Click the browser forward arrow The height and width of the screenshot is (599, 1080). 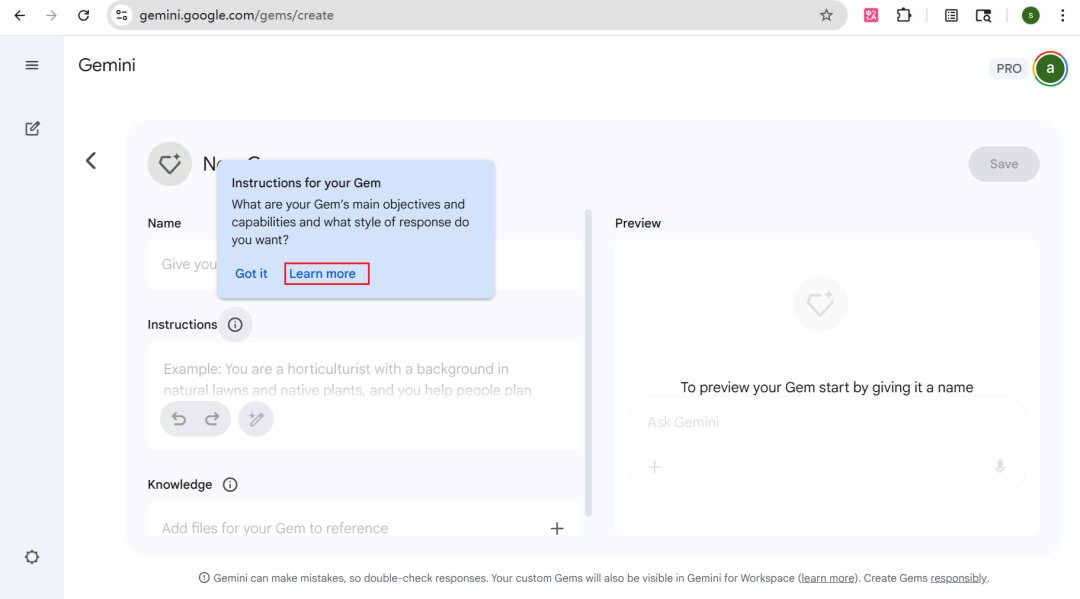point(51,15)
